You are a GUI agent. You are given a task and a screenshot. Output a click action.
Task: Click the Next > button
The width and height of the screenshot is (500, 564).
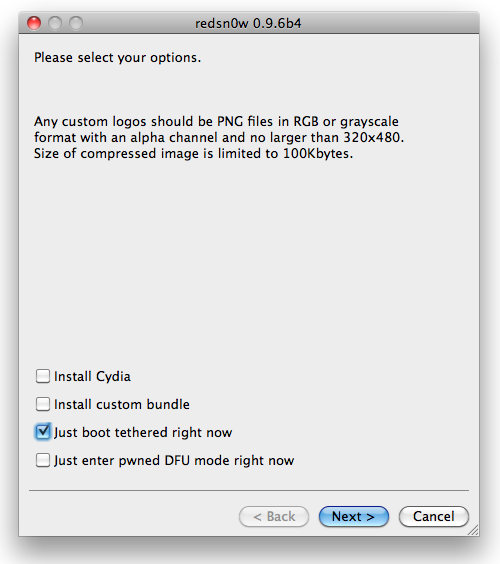354,517
